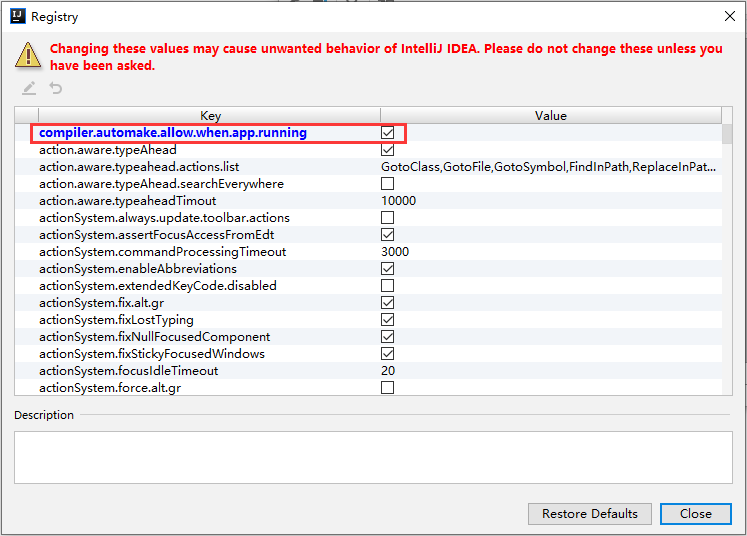Click the value 10000
The image size is (747, 536).
398,201
